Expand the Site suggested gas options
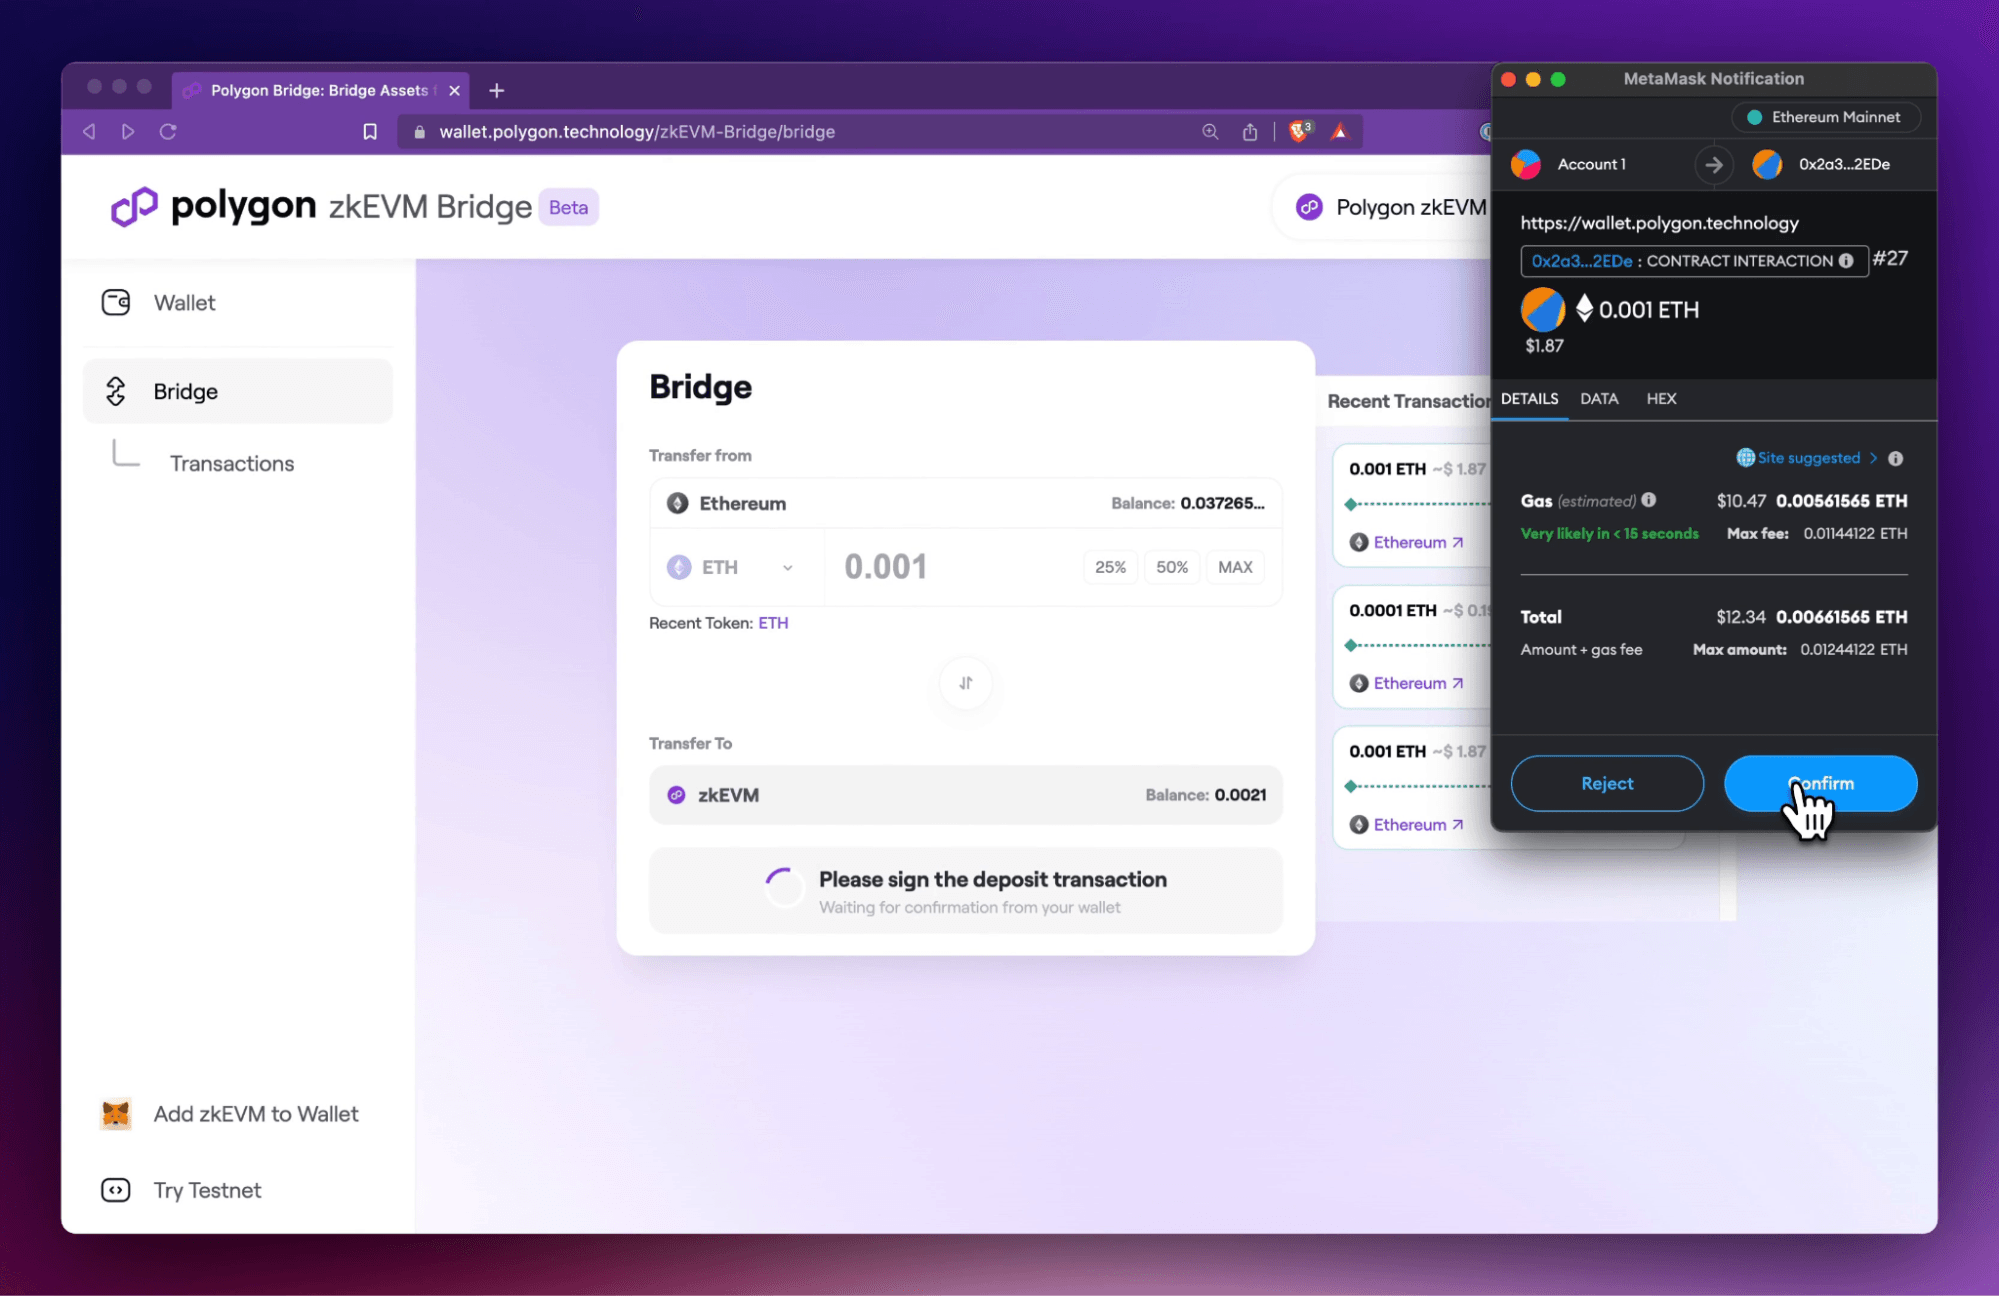 [1808, 458]
